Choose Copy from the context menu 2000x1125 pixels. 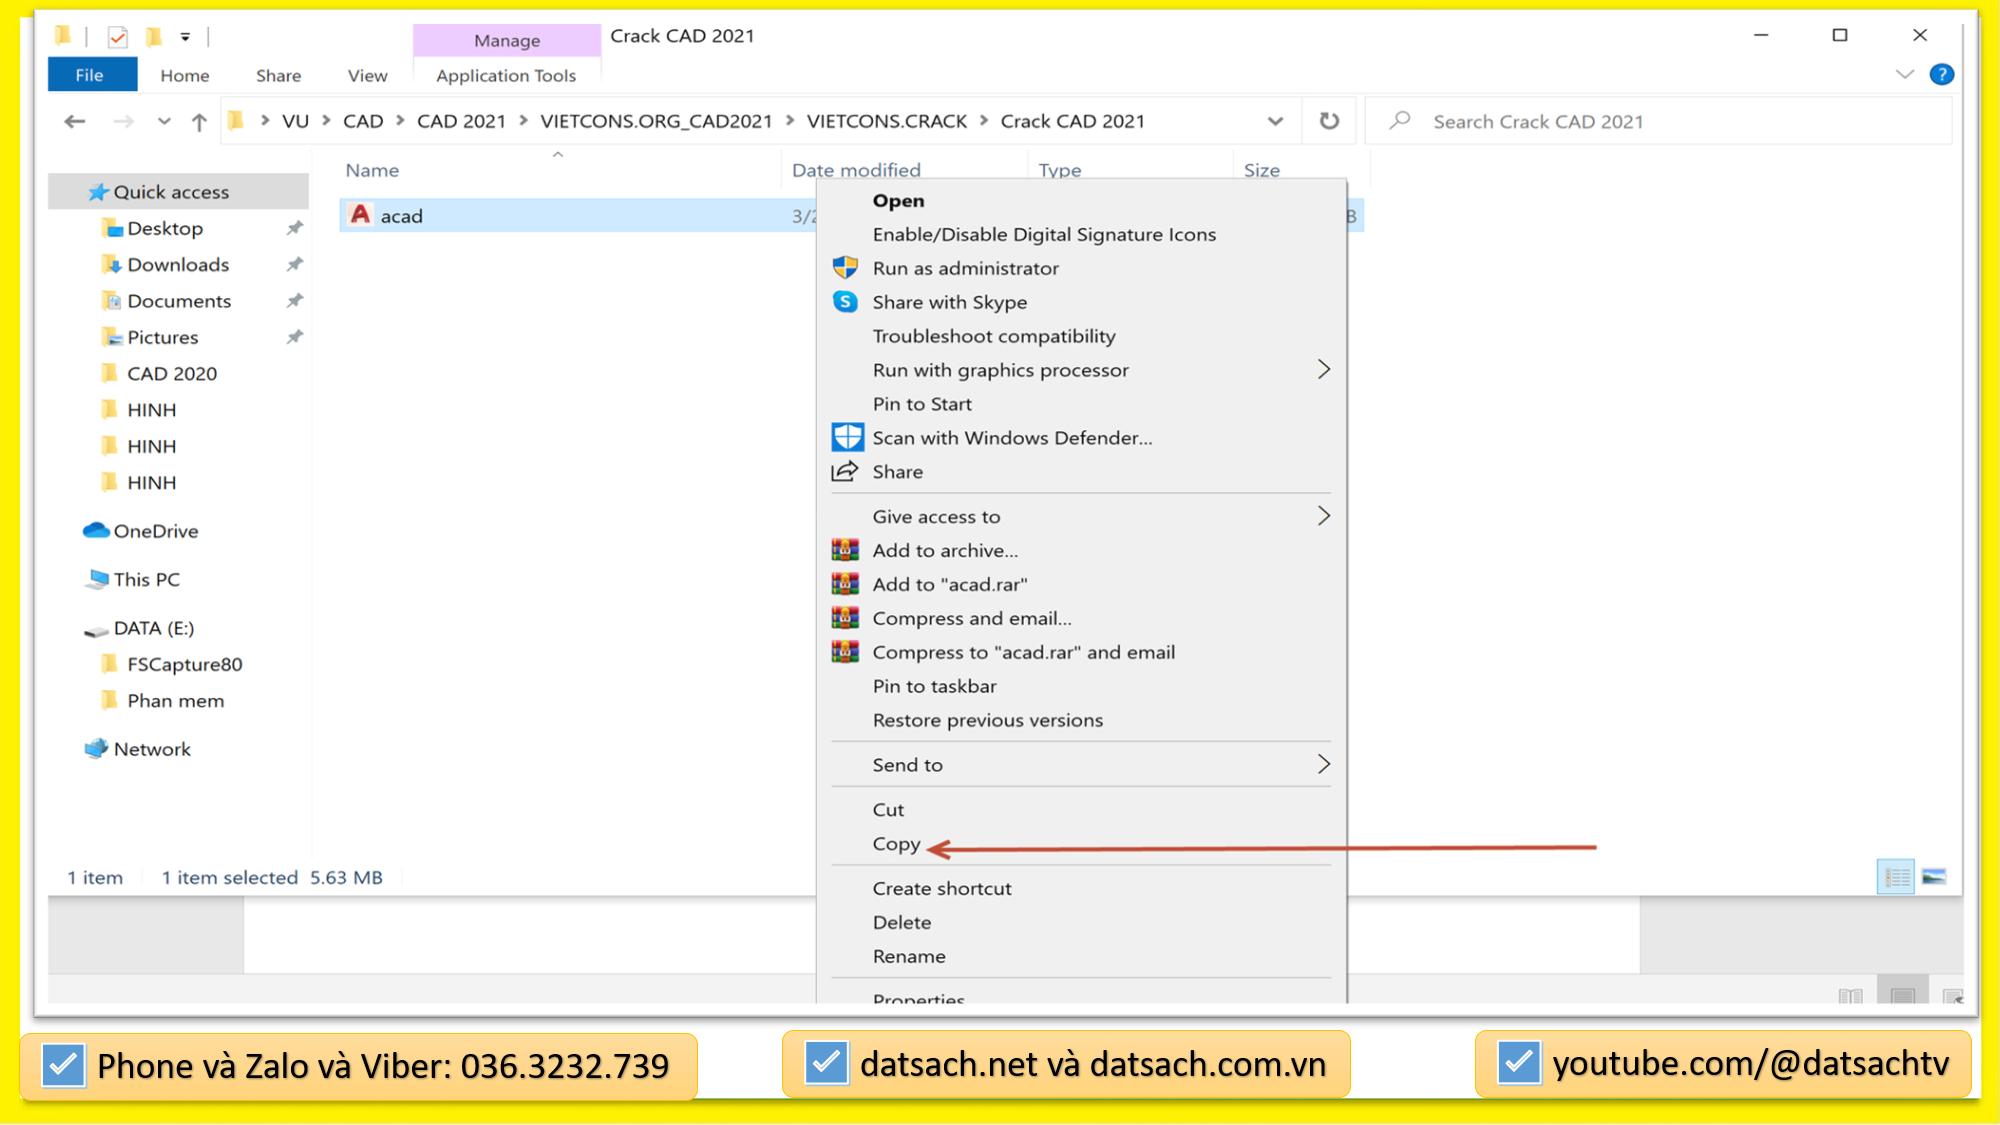point(896,844)
